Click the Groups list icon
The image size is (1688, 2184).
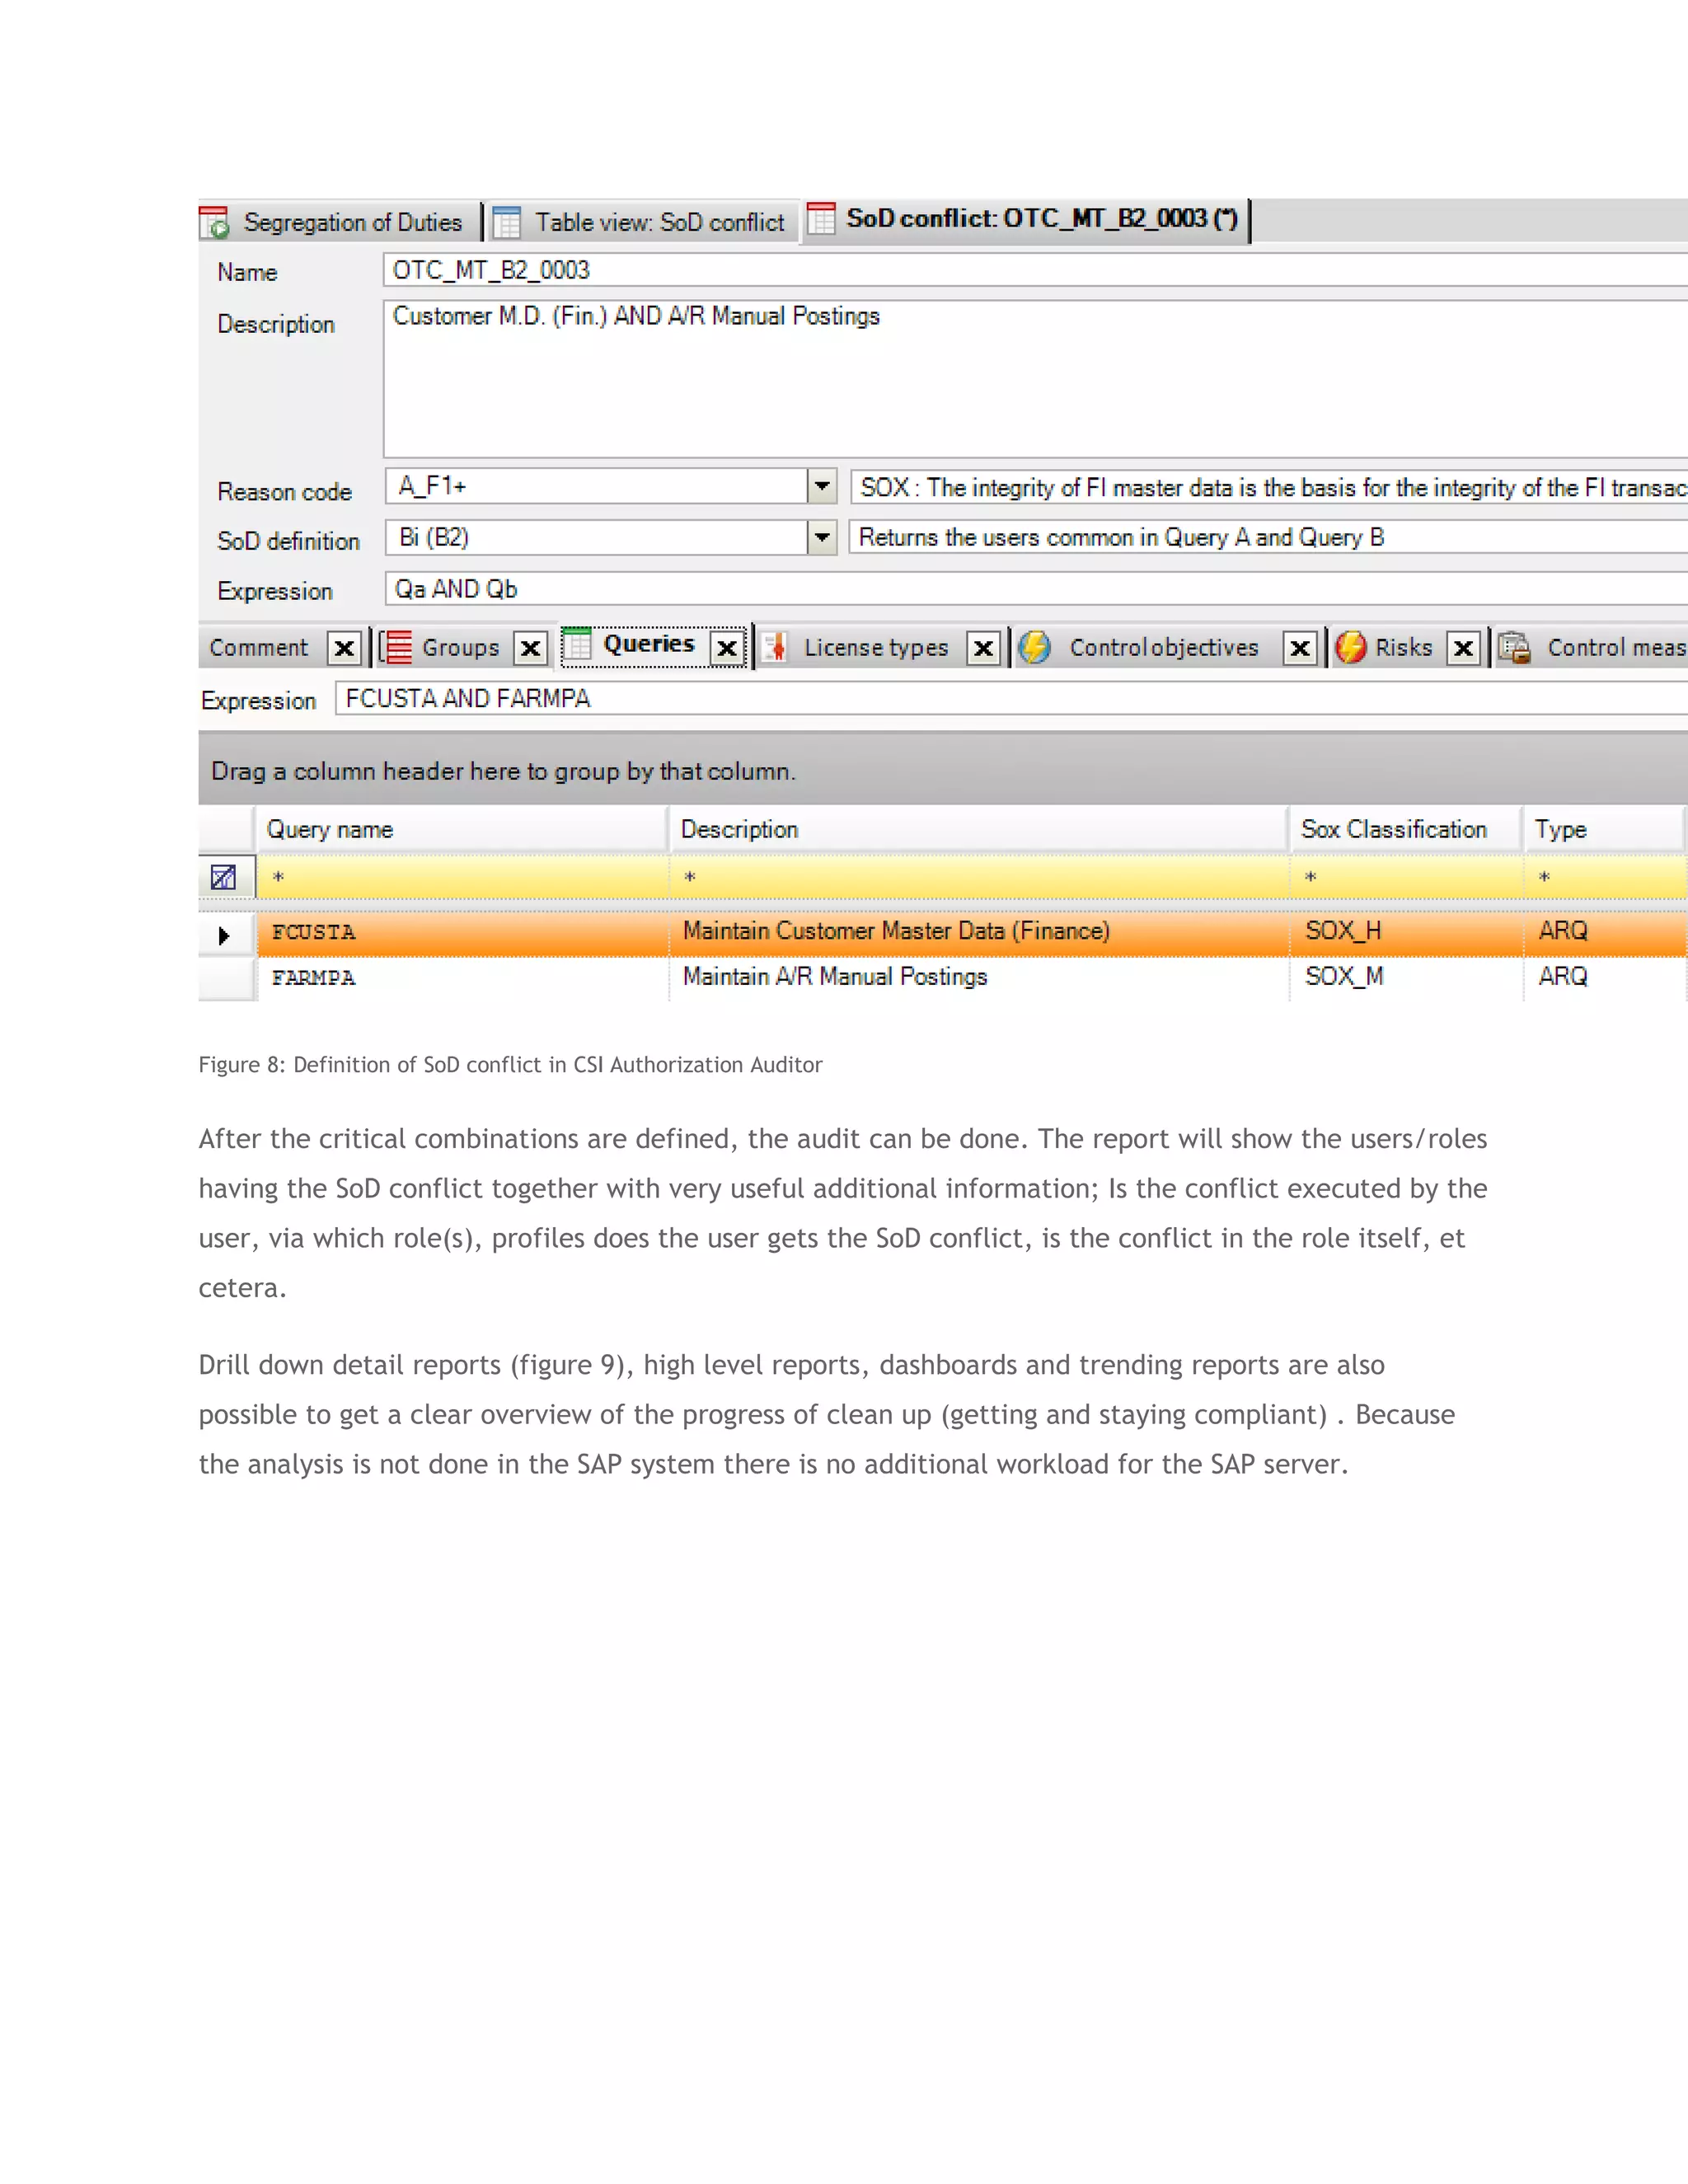(x=396, y=648)
